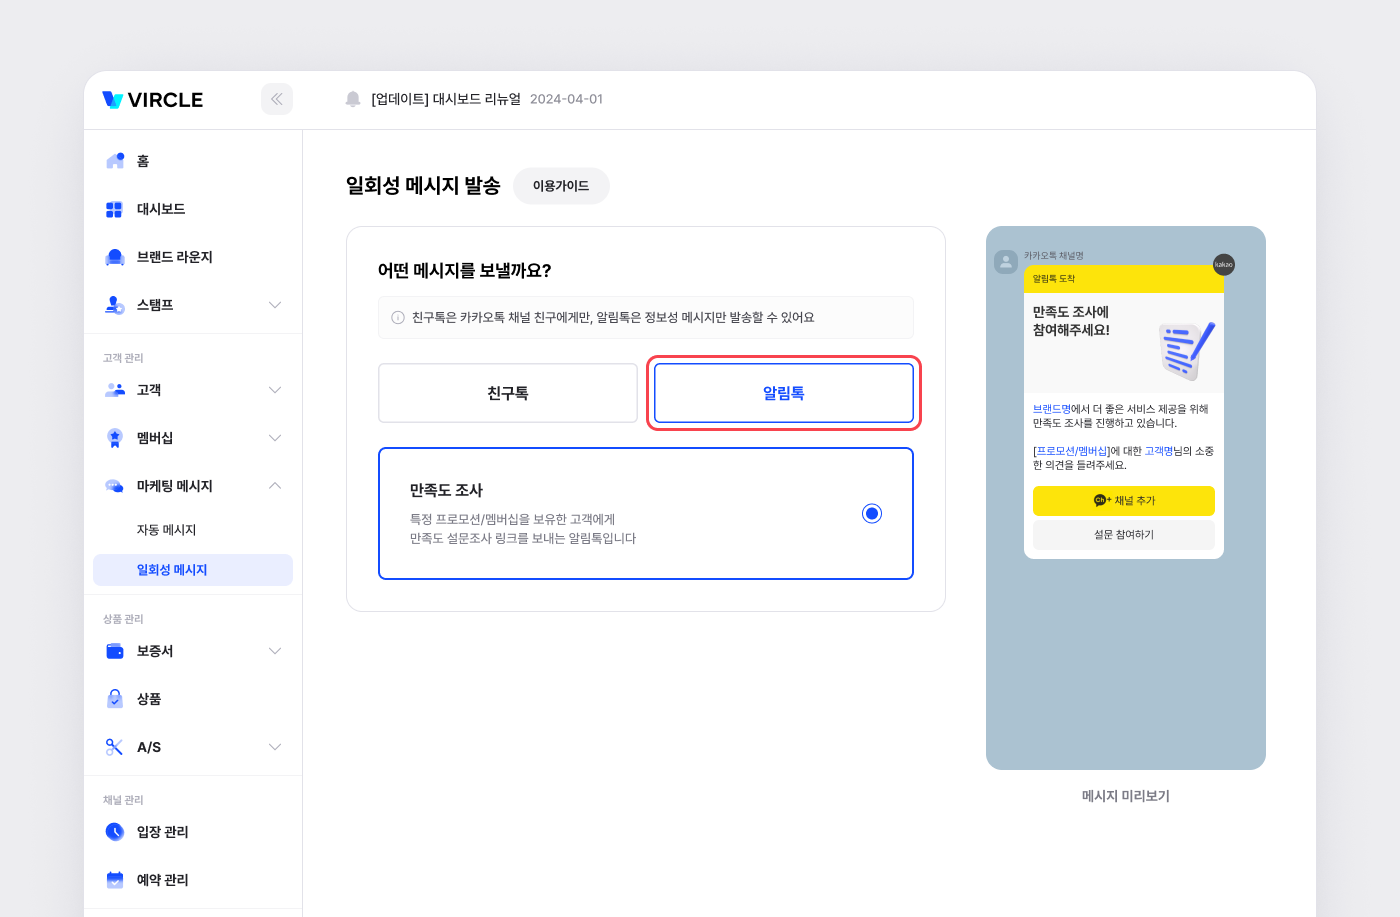Screen dimensions: 1400x917
Task: Expand the 스탬프 submenu chevron
Action: pyautogui.click(x=275, y=305)
